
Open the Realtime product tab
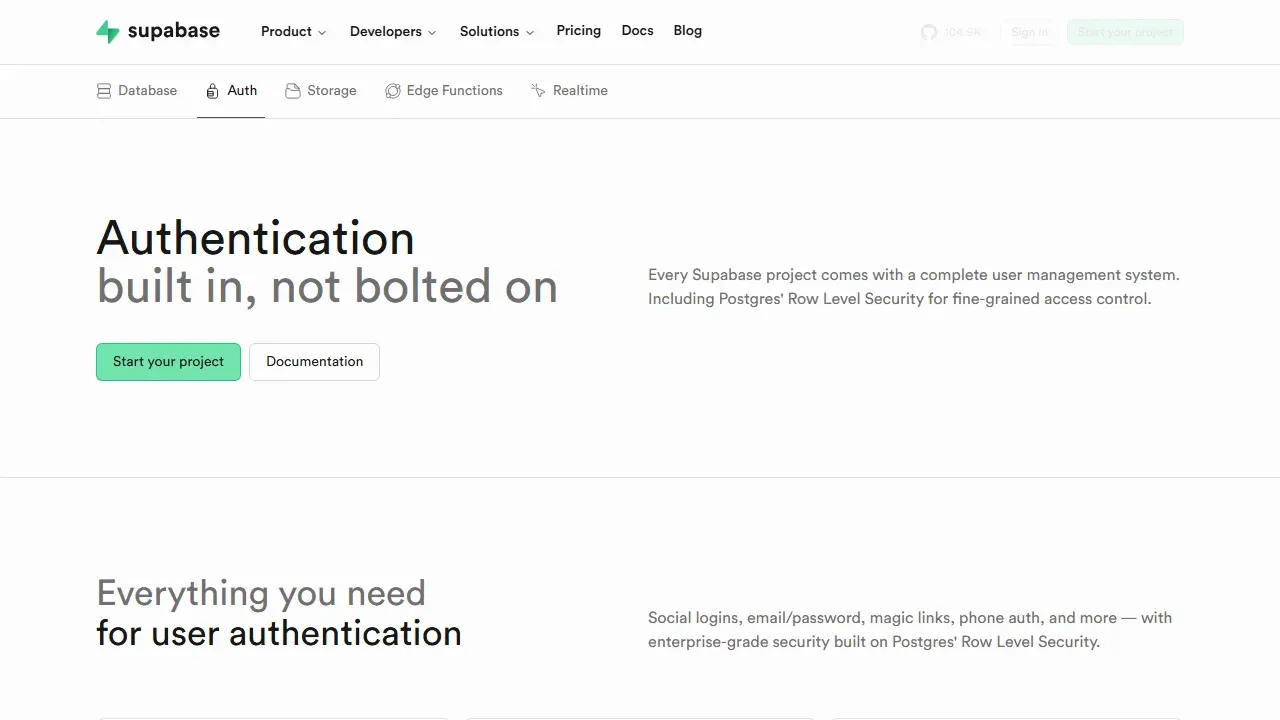569,91
